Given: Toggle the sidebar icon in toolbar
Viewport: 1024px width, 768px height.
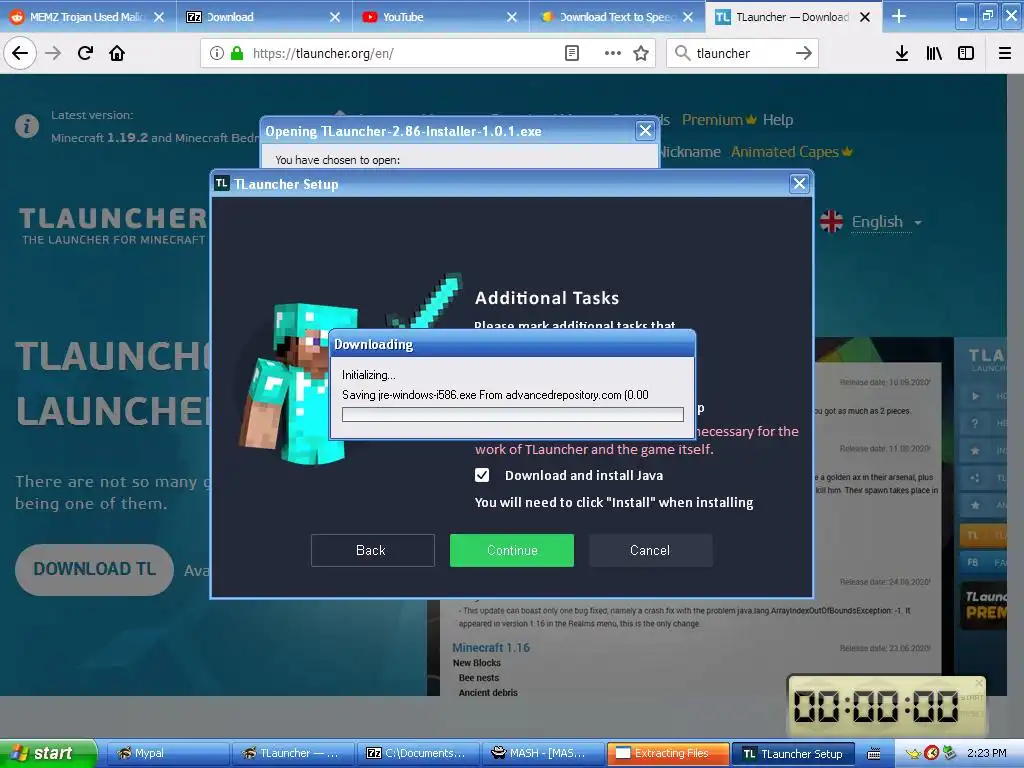Looking at the screenshot, I should pos(966,53).
